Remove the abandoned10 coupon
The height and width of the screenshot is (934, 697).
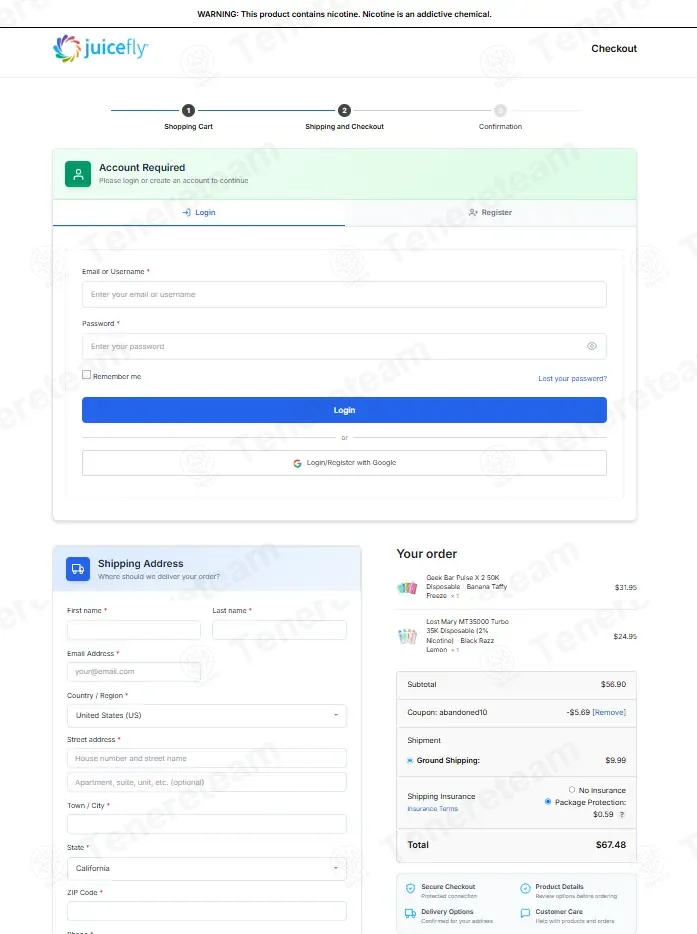tap(609, 712)
